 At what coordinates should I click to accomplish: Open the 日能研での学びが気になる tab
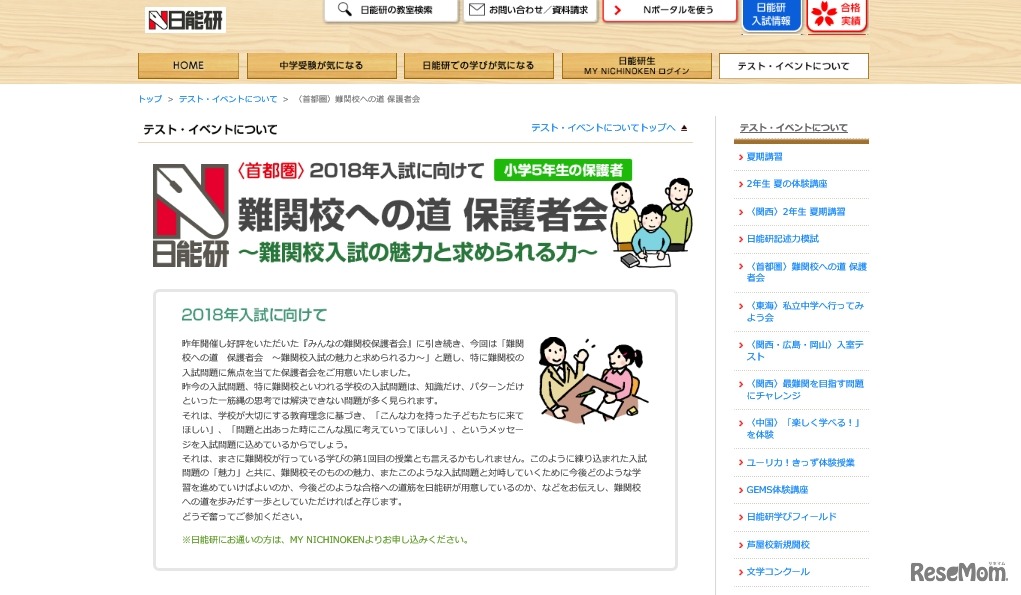point(478,66)
